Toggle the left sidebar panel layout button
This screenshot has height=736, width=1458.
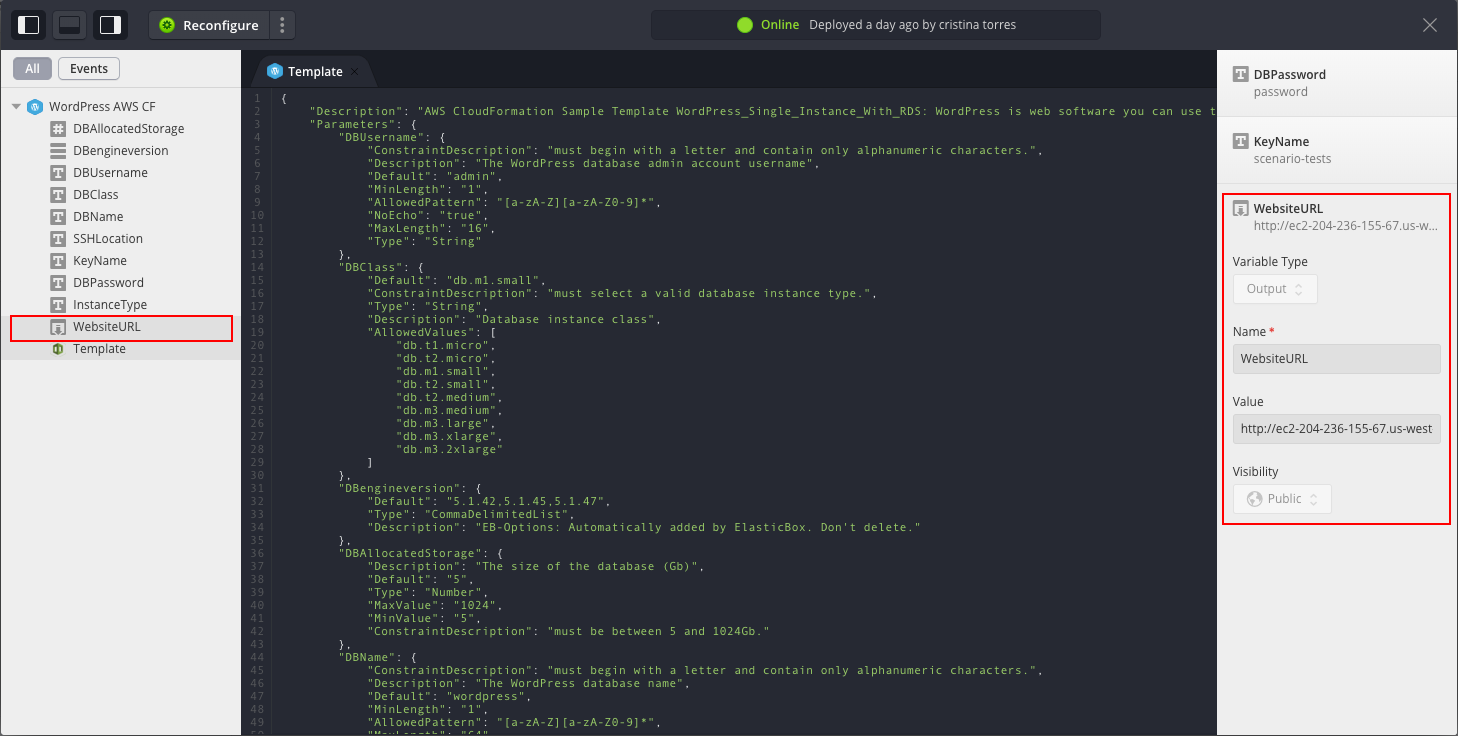click(29, 25)
